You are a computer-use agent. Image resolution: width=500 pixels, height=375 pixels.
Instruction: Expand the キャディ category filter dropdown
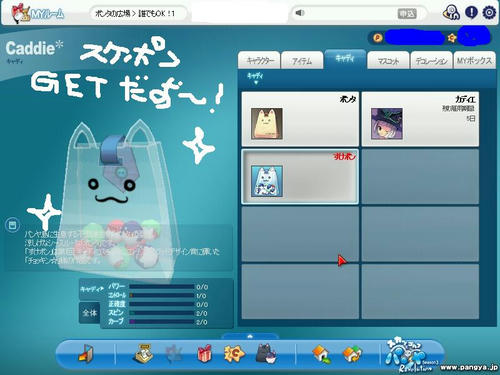(255, 79)
